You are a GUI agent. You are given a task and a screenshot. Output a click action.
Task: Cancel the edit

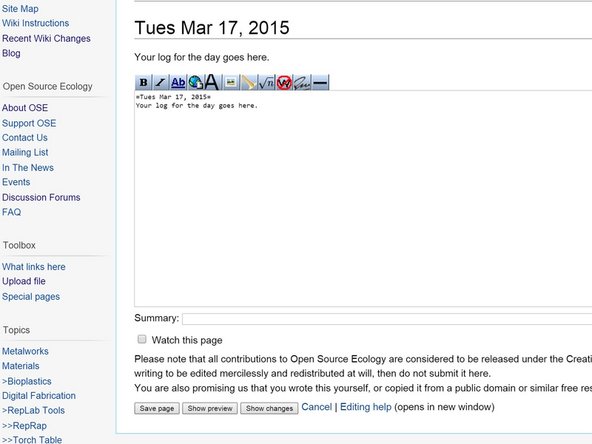[x=316, y=407]
